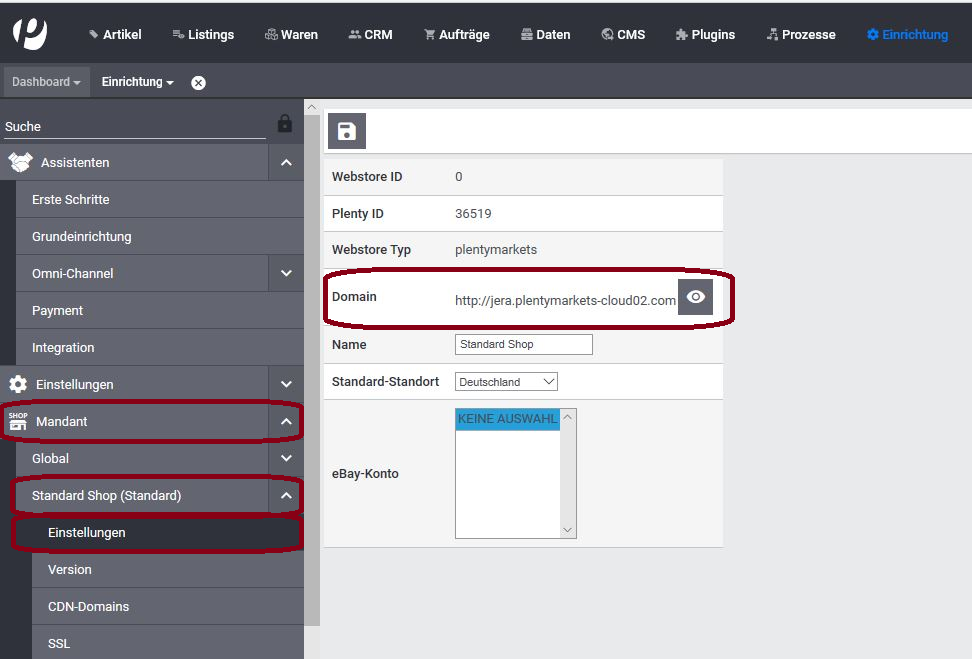Select the Version sidebar entry

pyautogui.click(x=70, y=569)
